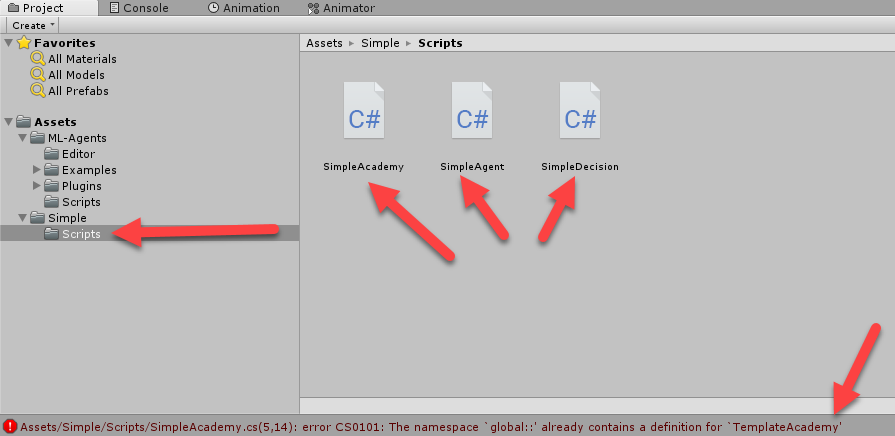Switch to the Animator tab
This screenshot has height=436, width=895.
[341, 8]
